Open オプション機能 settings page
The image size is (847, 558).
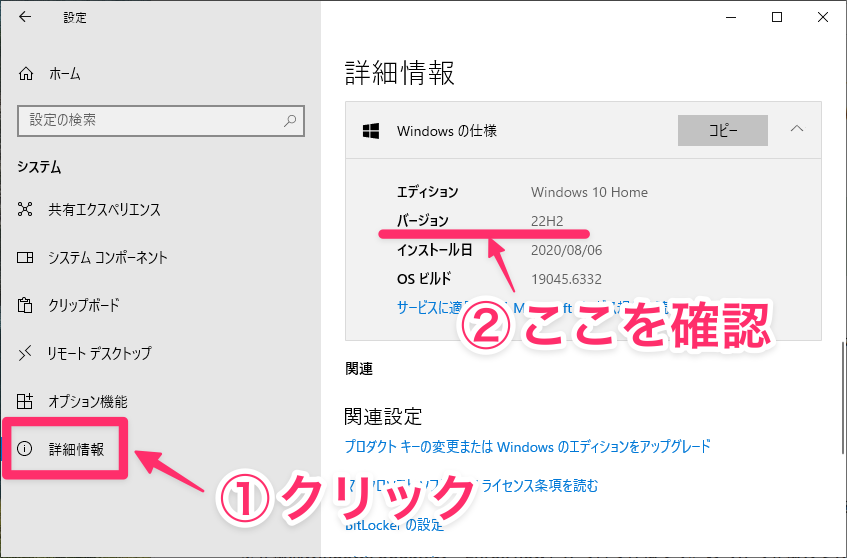point(88,401)
